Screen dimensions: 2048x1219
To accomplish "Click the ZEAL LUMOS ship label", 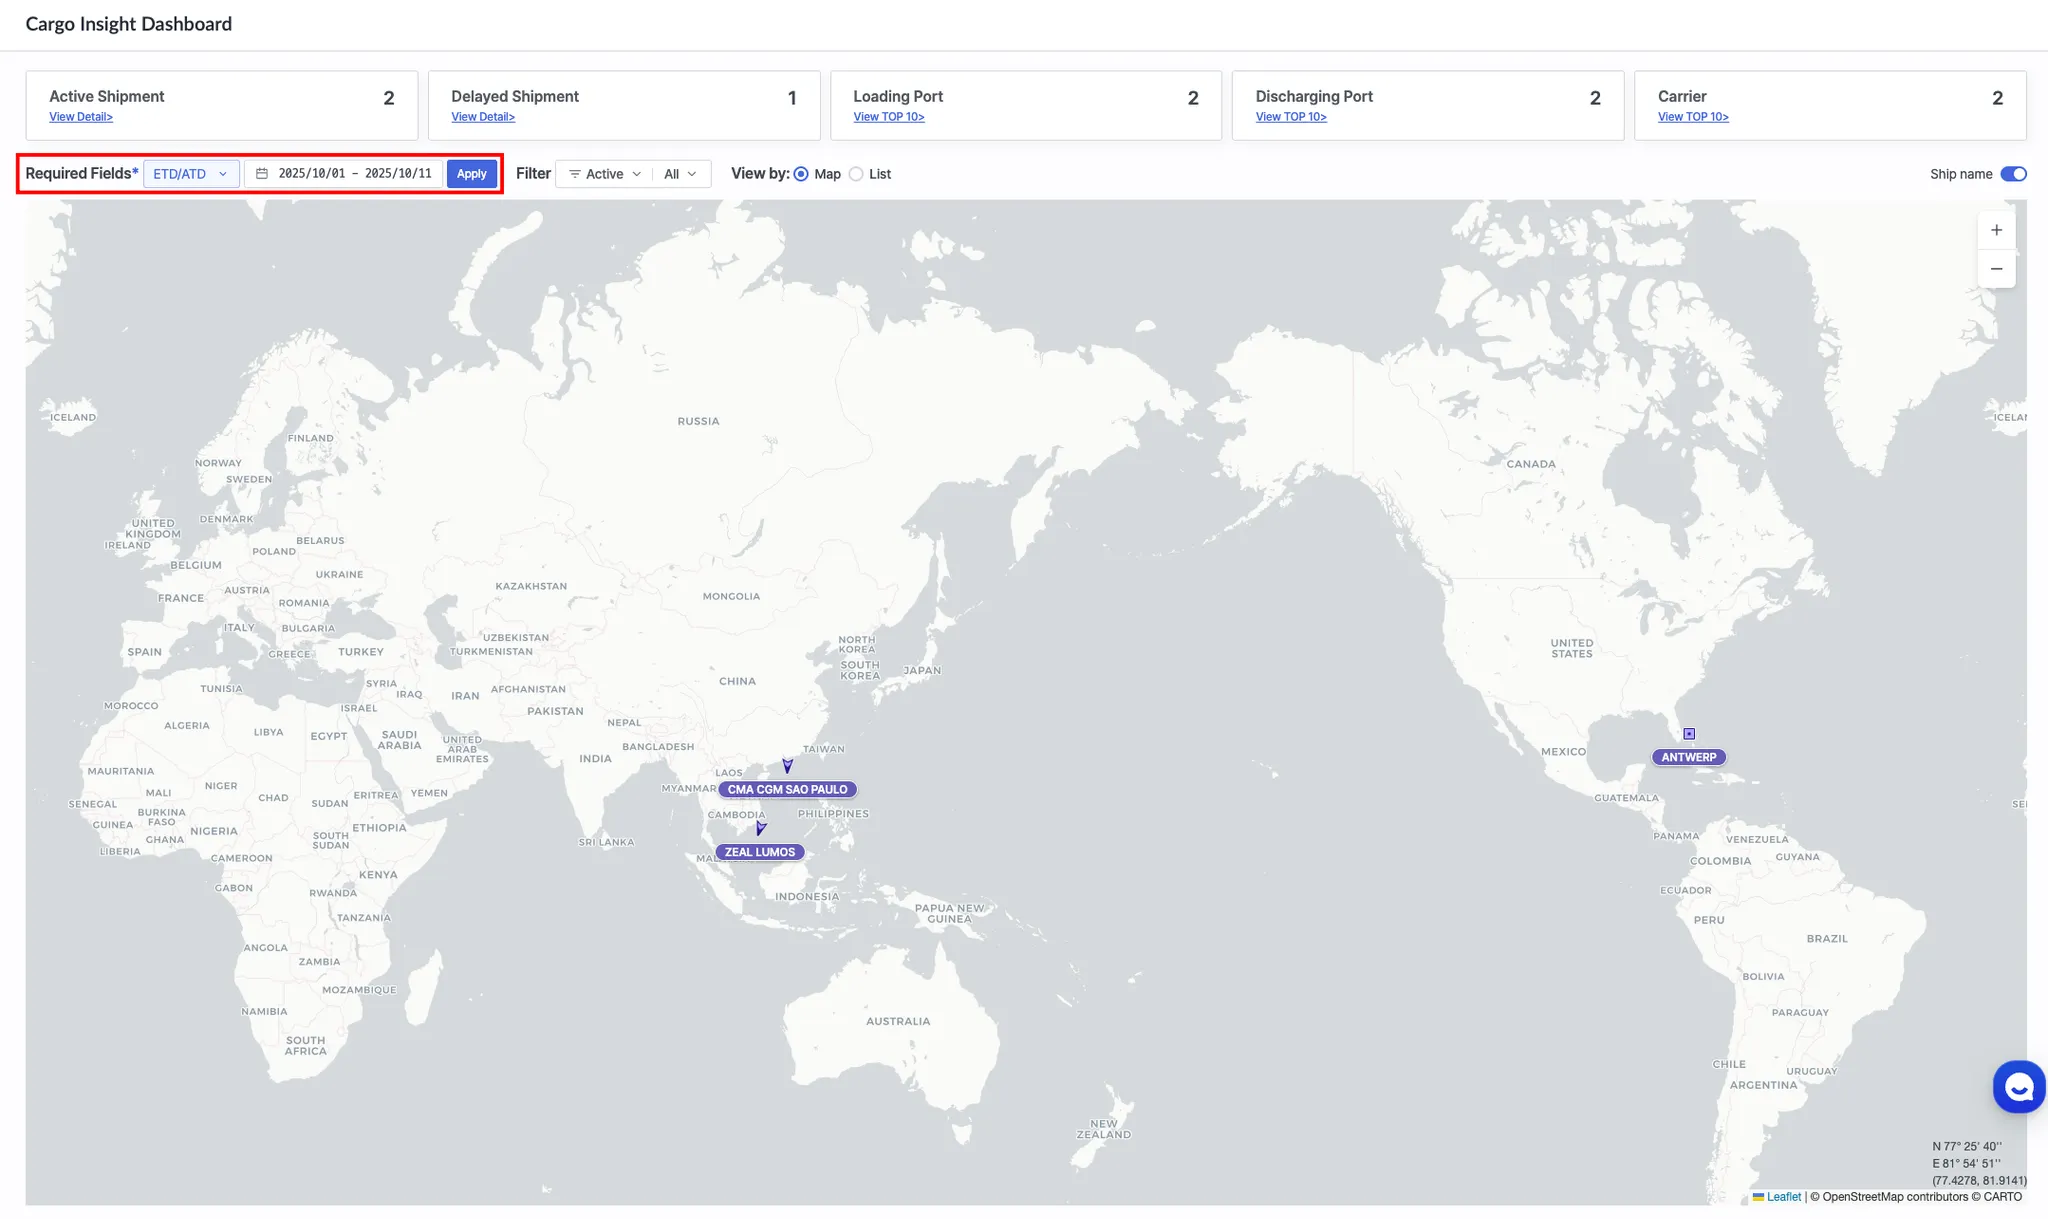I will [x=760, y=852].
